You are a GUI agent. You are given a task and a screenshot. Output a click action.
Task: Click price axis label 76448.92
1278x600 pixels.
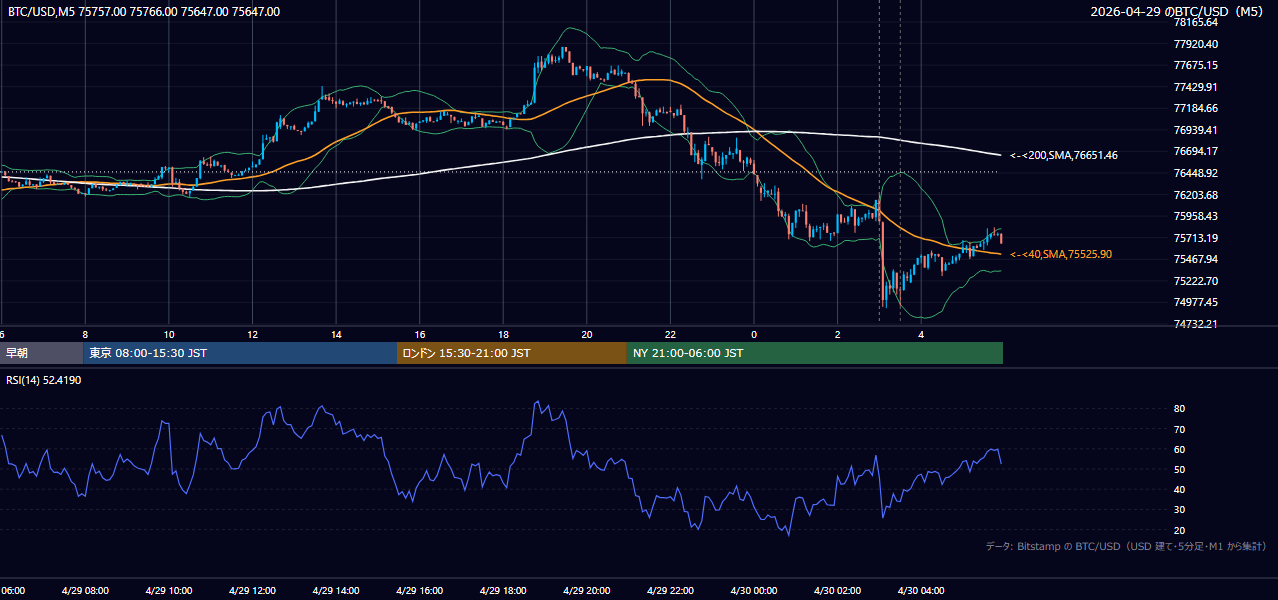1196,173
